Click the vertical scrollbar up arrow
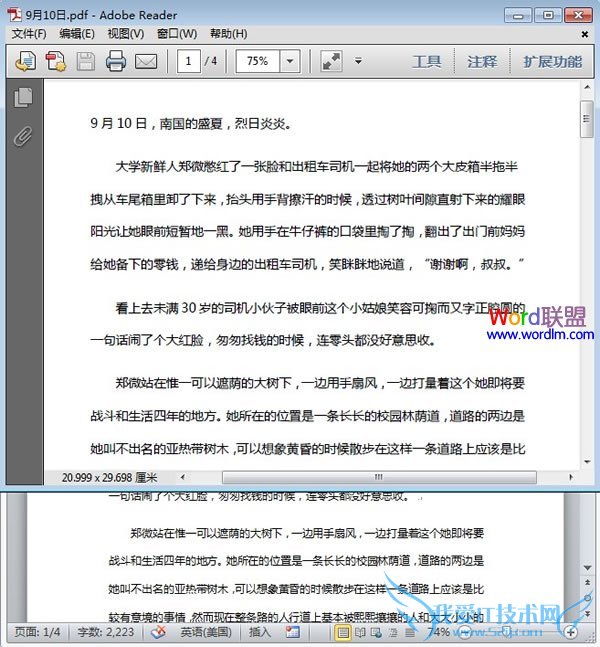The height and width of the screenshot is (647, 600). pyautogui.click(x=587, y=87)
